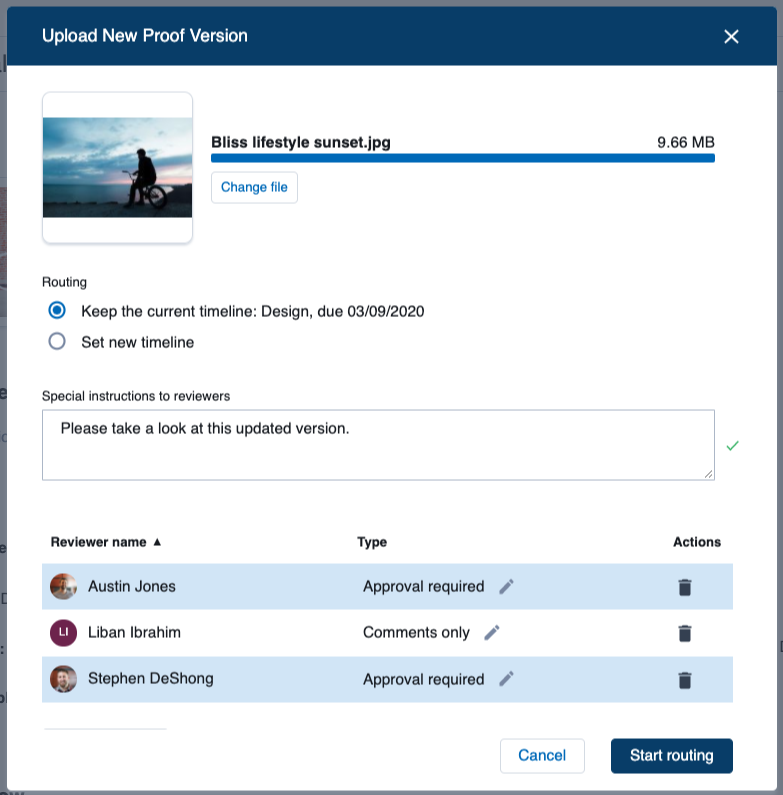Delete reviewer Stephen DeShong
This screenshot has width=783, height=795.
coord(685,680)
